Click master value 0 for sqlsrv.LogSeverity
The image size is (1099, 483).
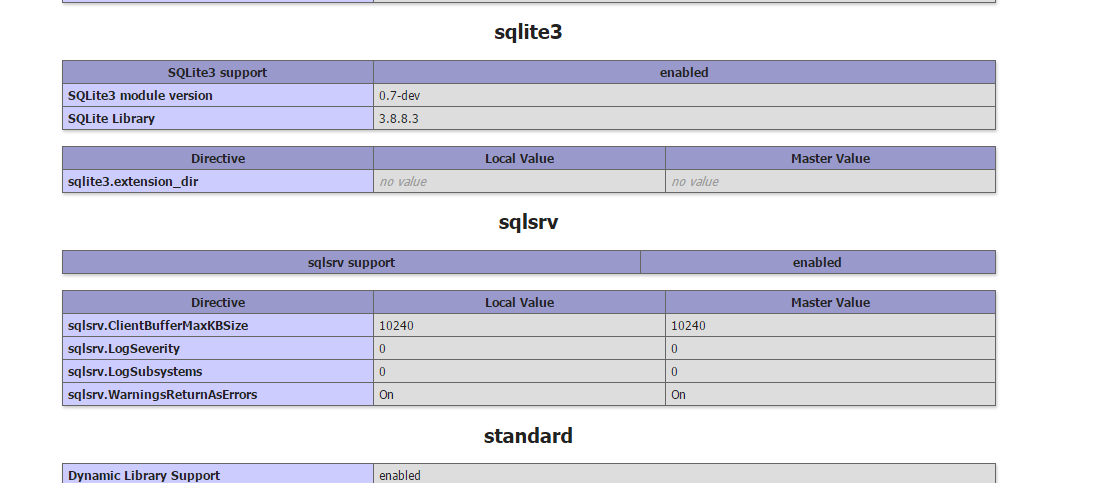674,348
